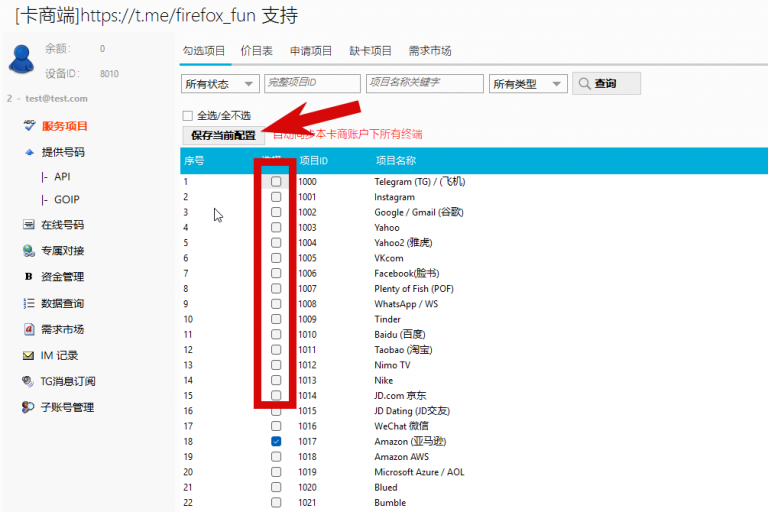Click the 项目ID column header
This screenshot has height=512, width=768.
313,161
